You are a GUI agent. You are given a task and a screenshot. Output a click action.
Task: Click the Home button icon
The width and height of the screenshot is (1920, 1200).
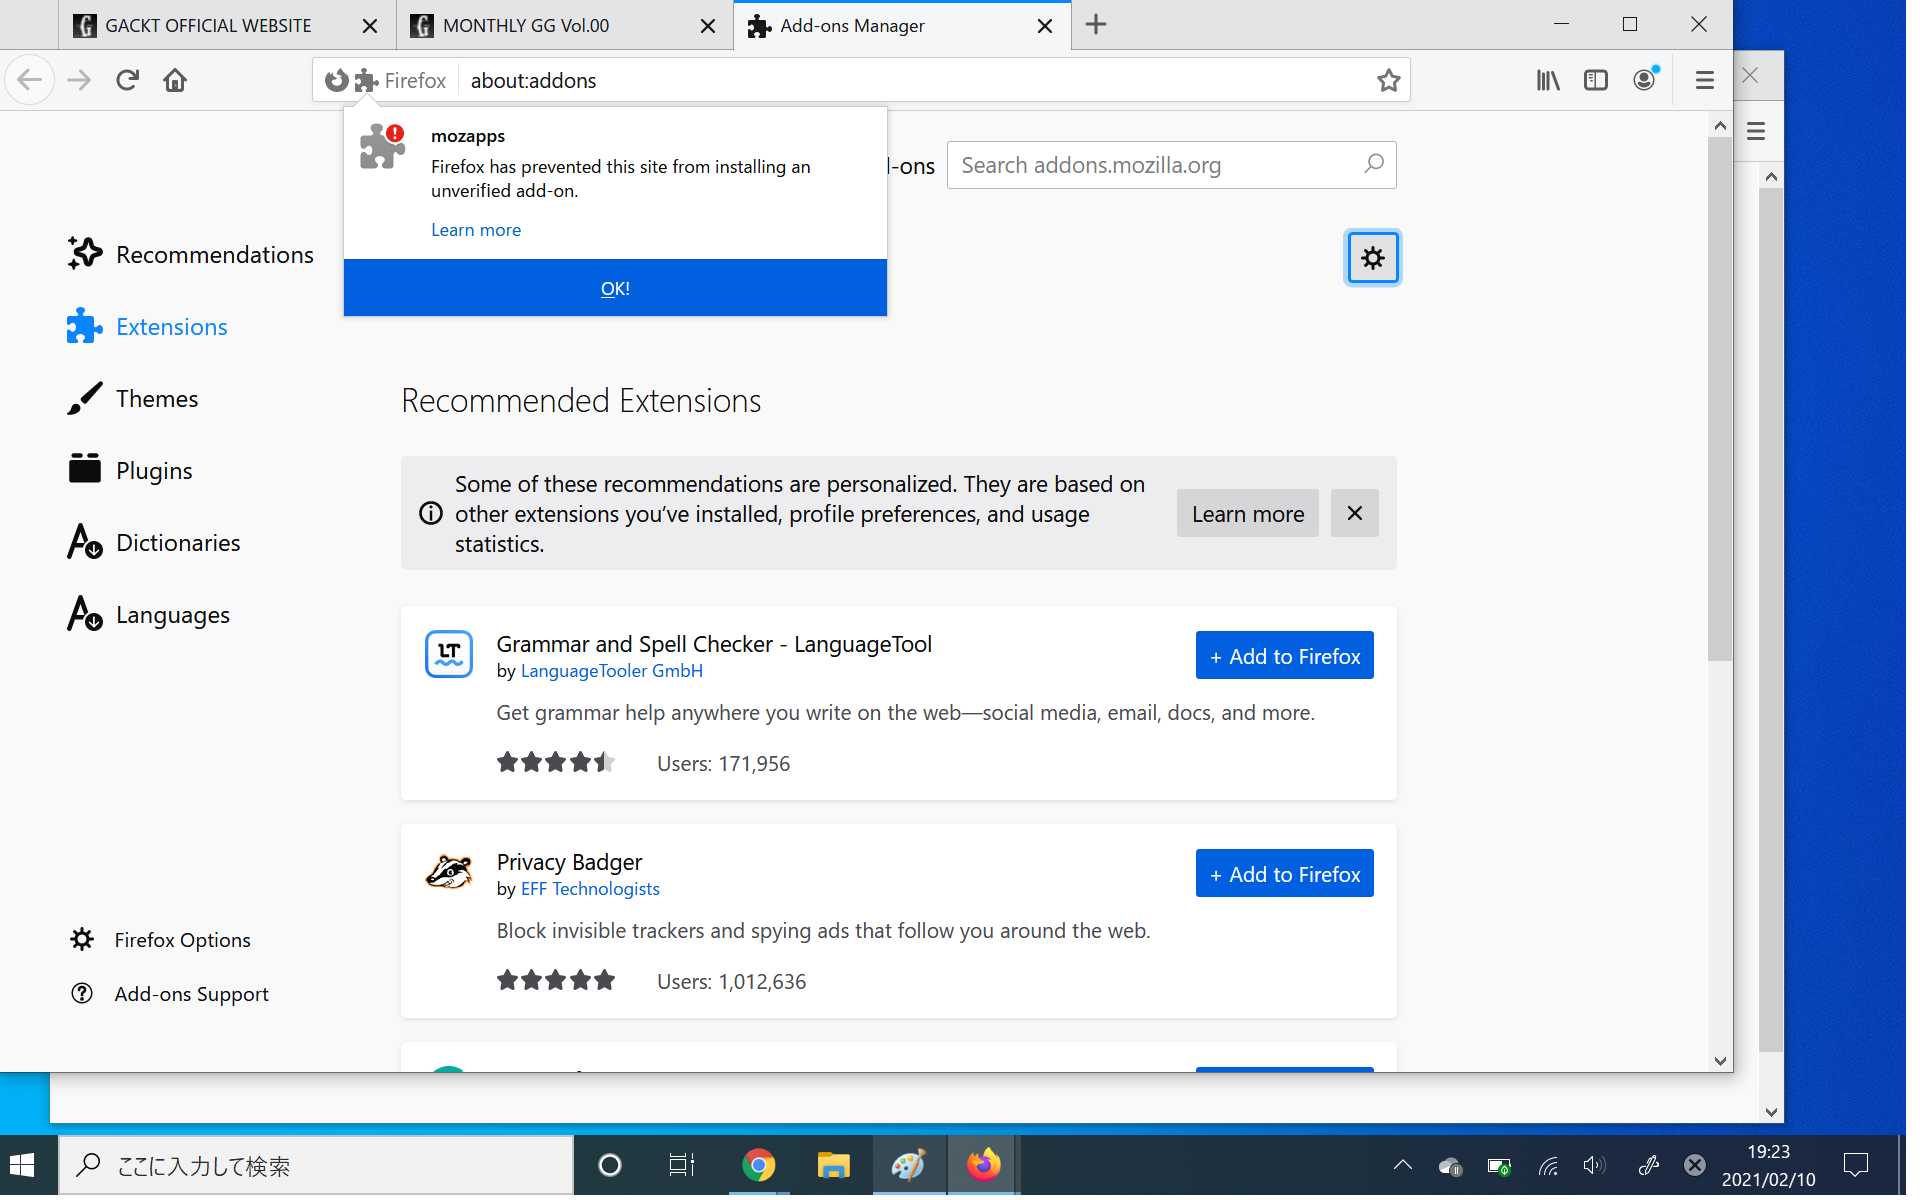tap(175, 80)
